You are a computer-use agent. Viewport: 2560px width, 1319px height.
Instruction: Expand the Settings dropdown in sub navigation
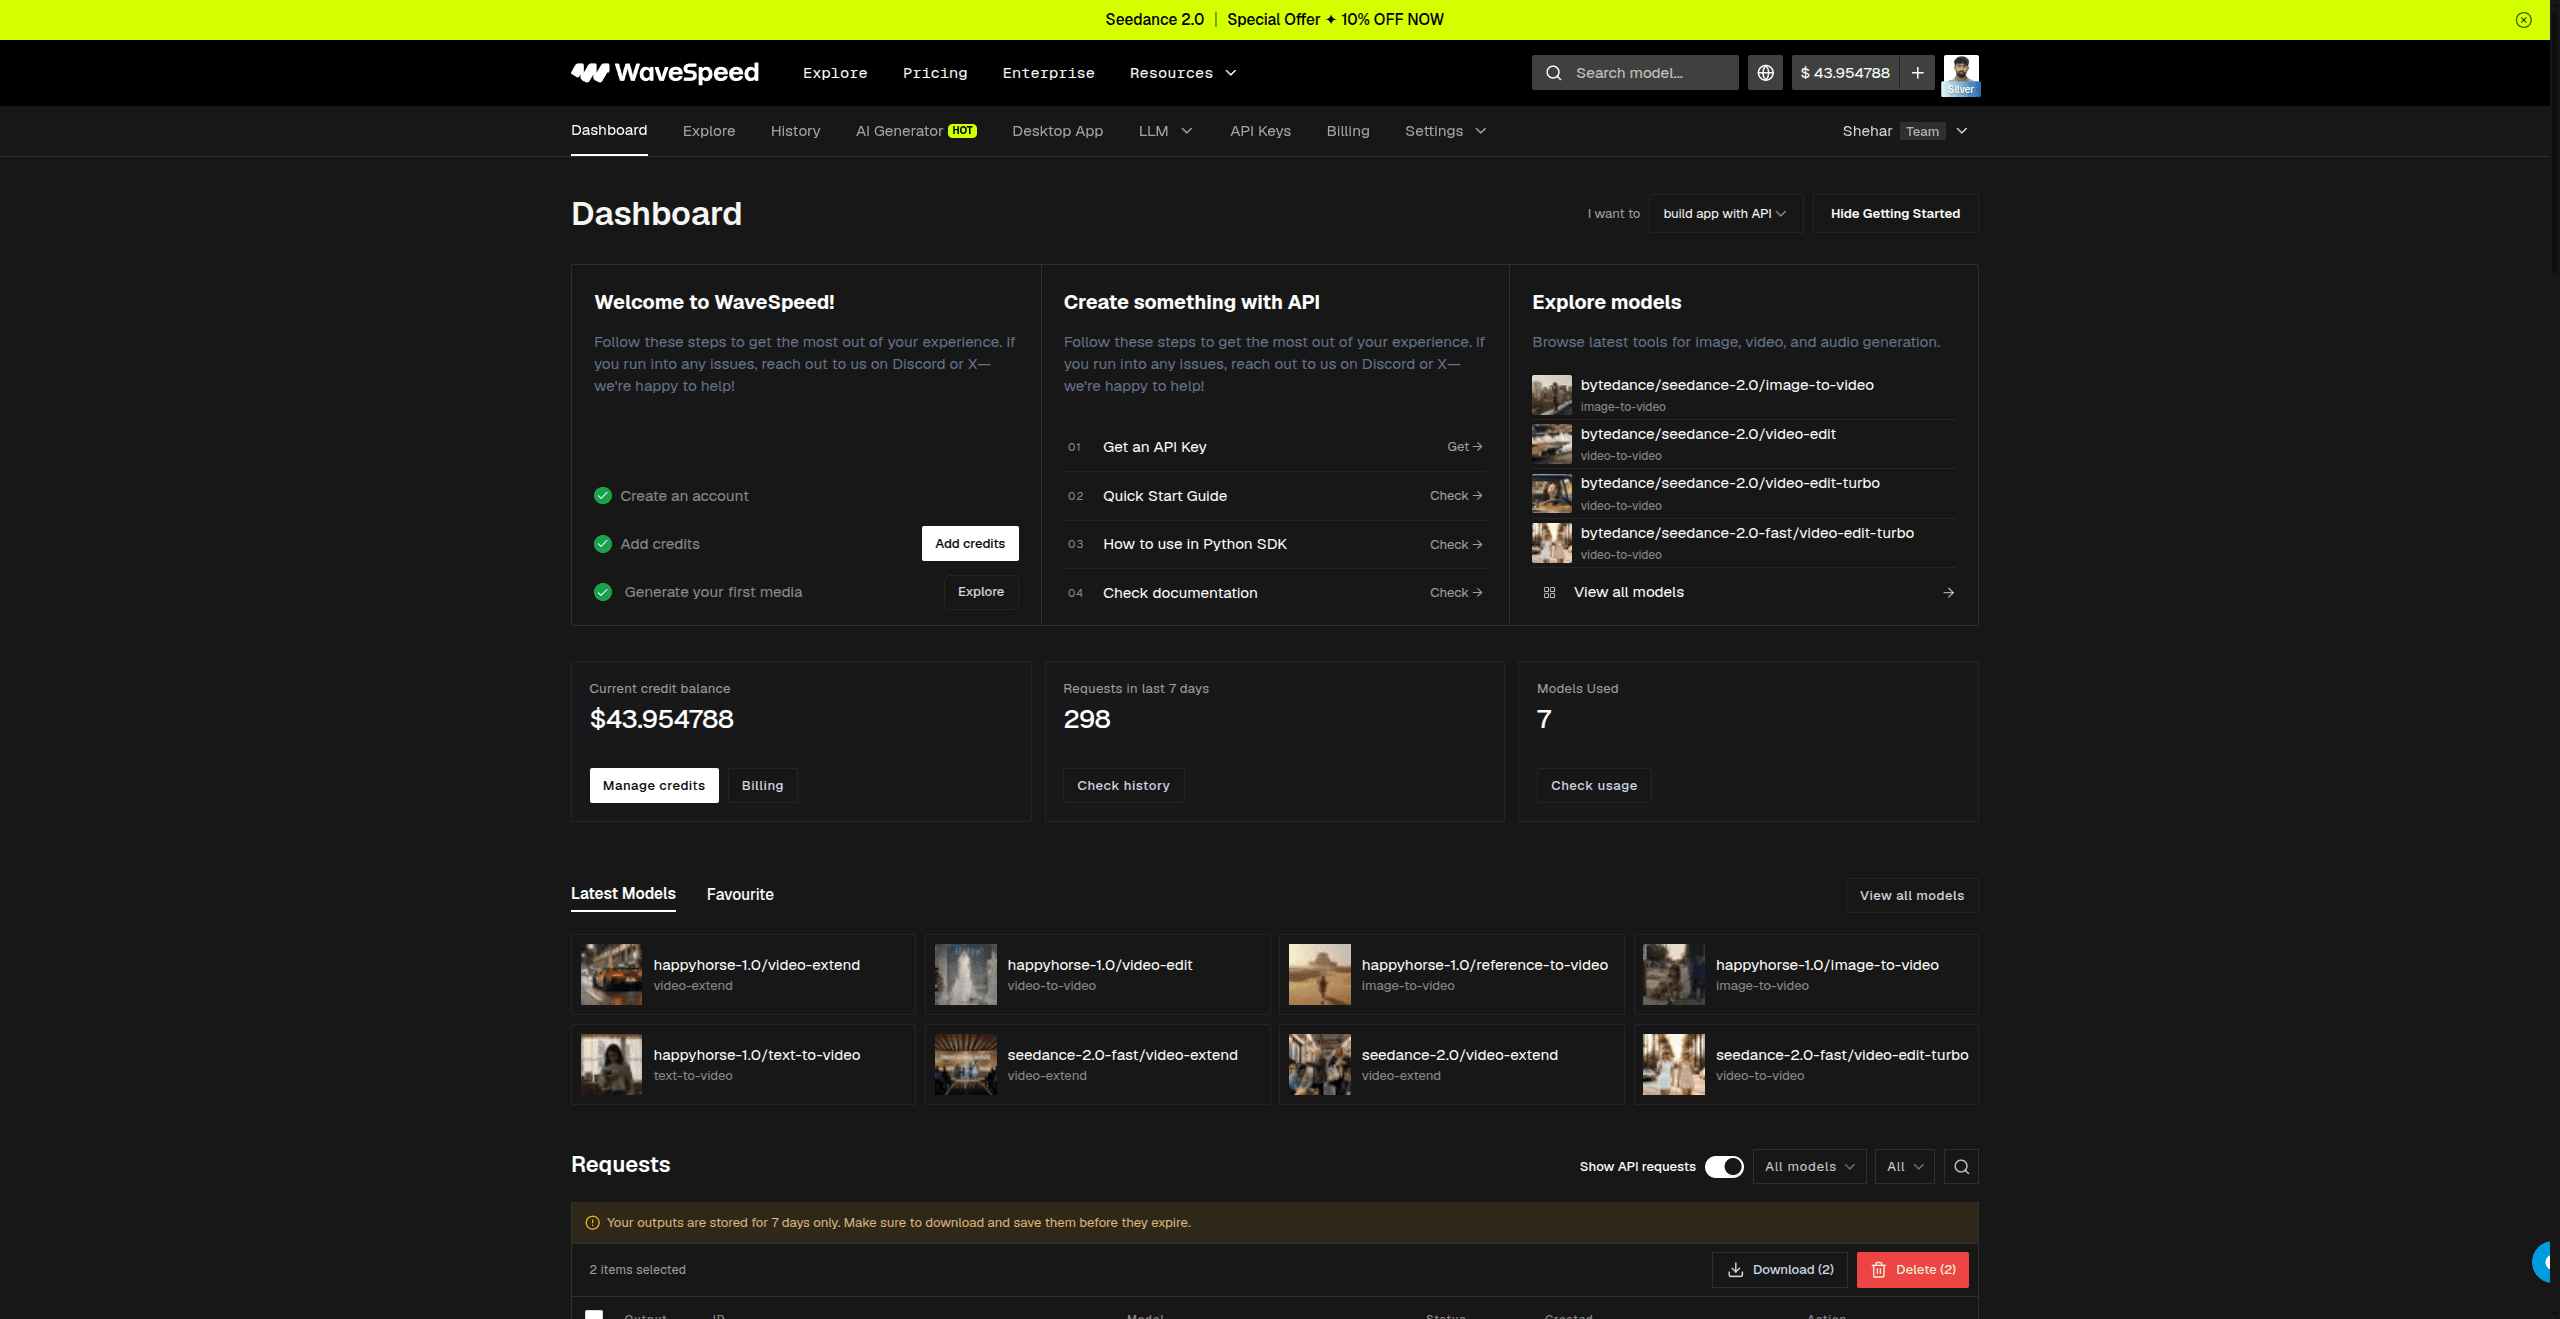point(1445,131)
